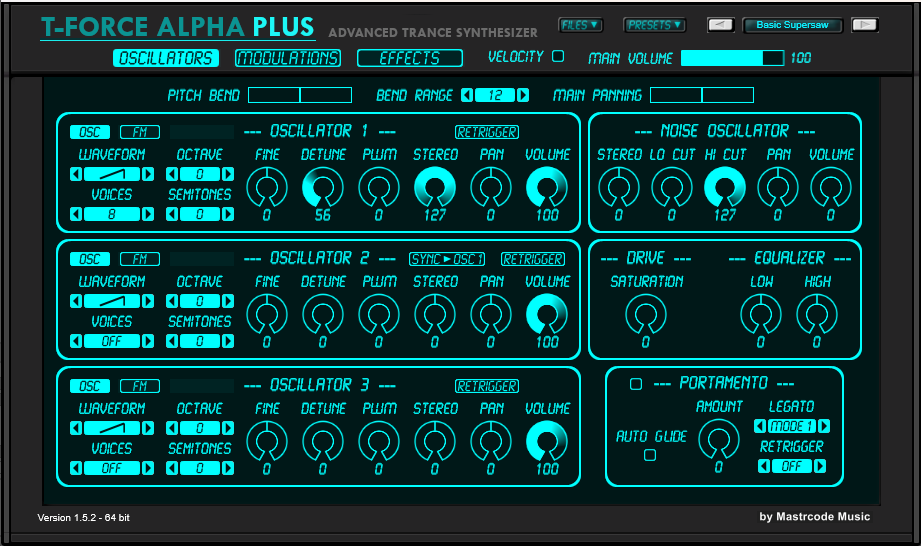The image size is (921, 546).
Task: Click the Oscillator 1 voices value 8
Action: tap(112, 214)
